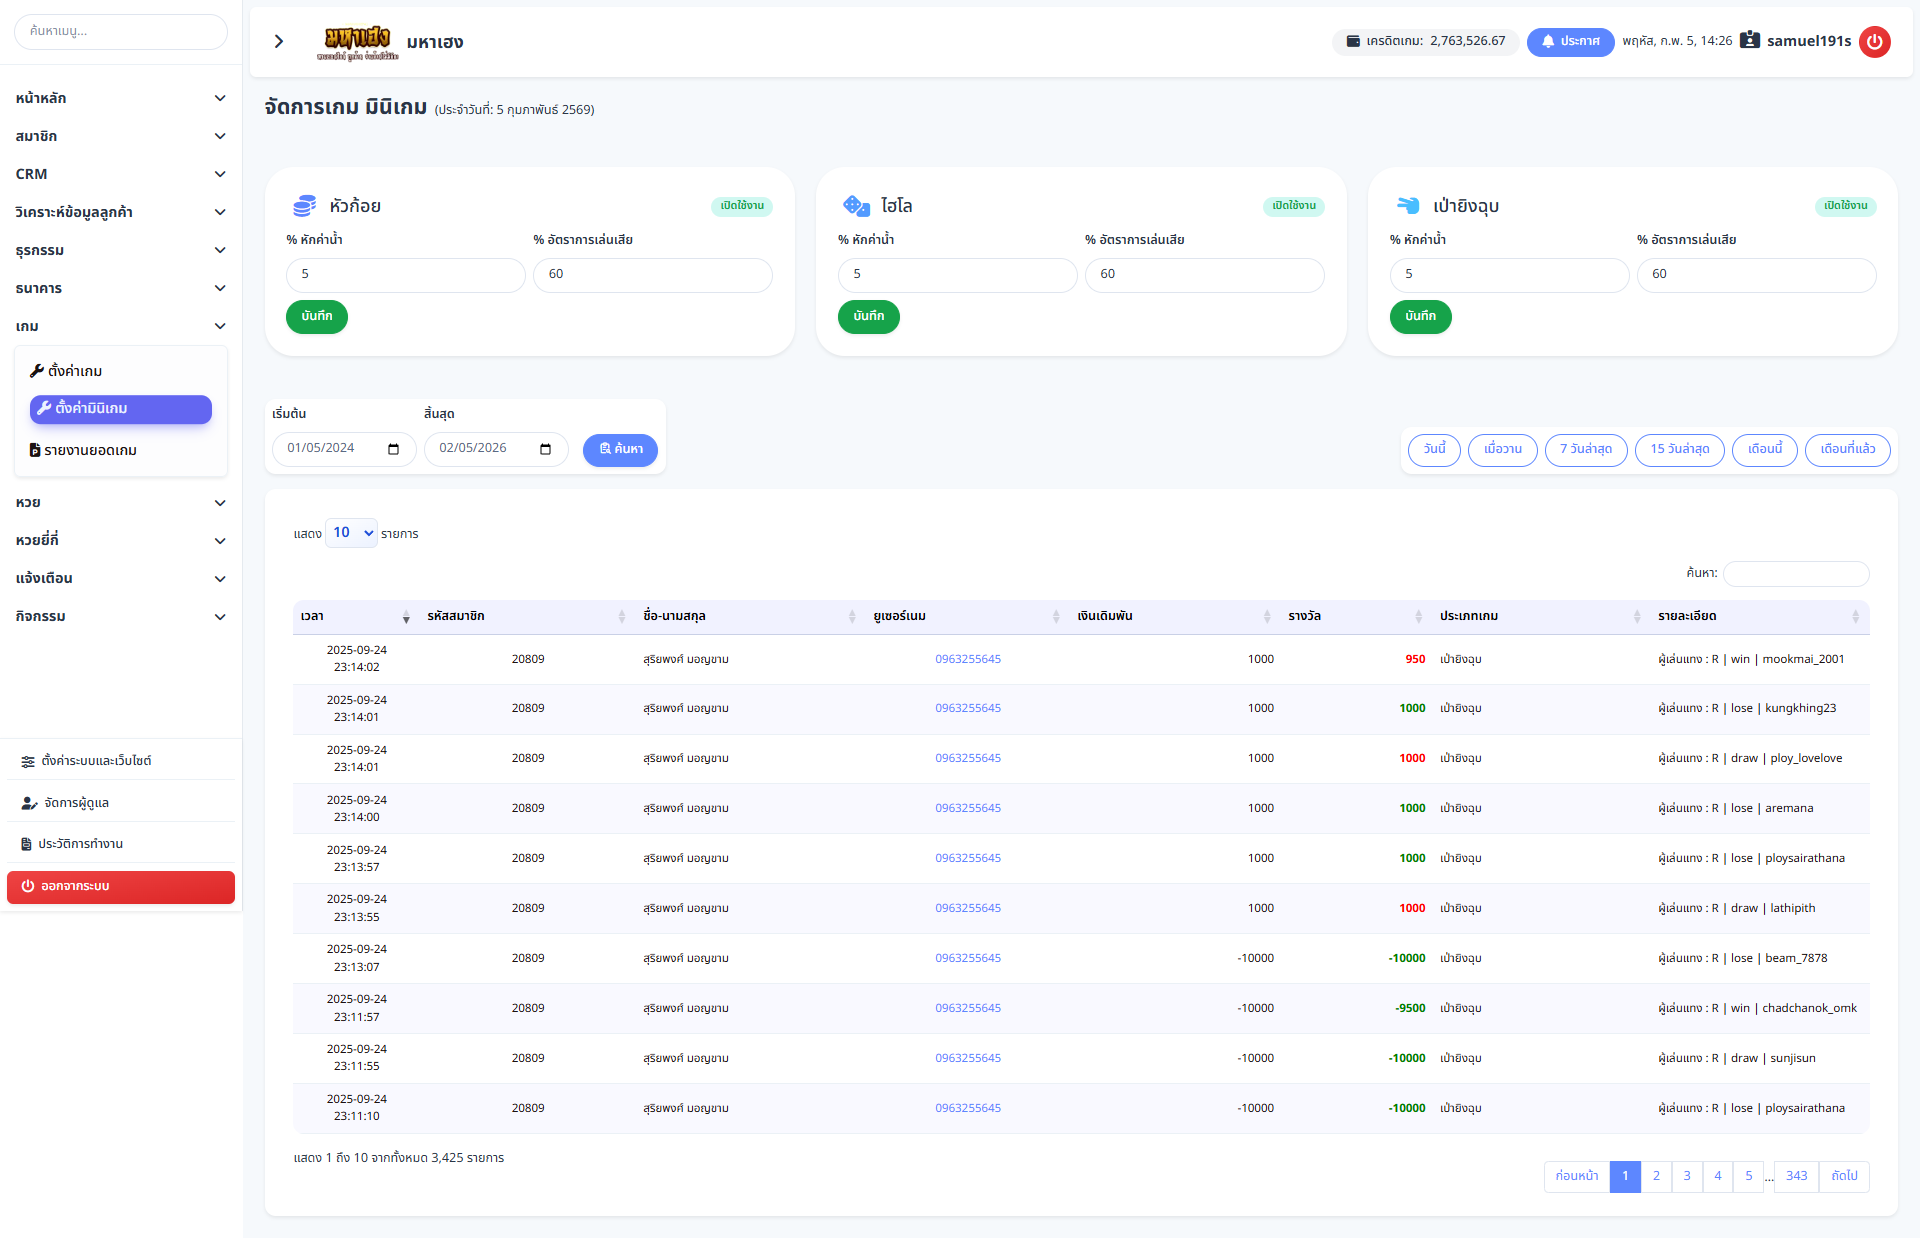
Task: Click the dice icon on ไฮโล card
Action: coord(856,206)
